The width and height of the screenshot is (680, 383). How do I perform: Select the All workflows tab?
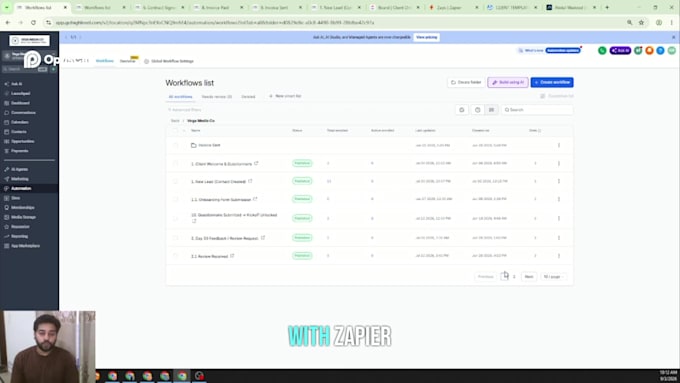pos(180,96)
